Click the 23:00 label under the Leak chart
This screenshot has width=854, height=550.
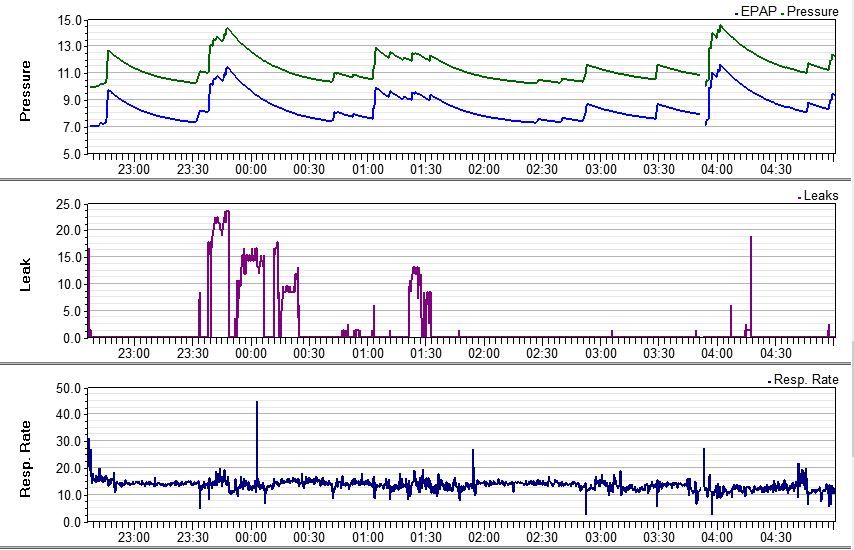click(x=134, y=353)
